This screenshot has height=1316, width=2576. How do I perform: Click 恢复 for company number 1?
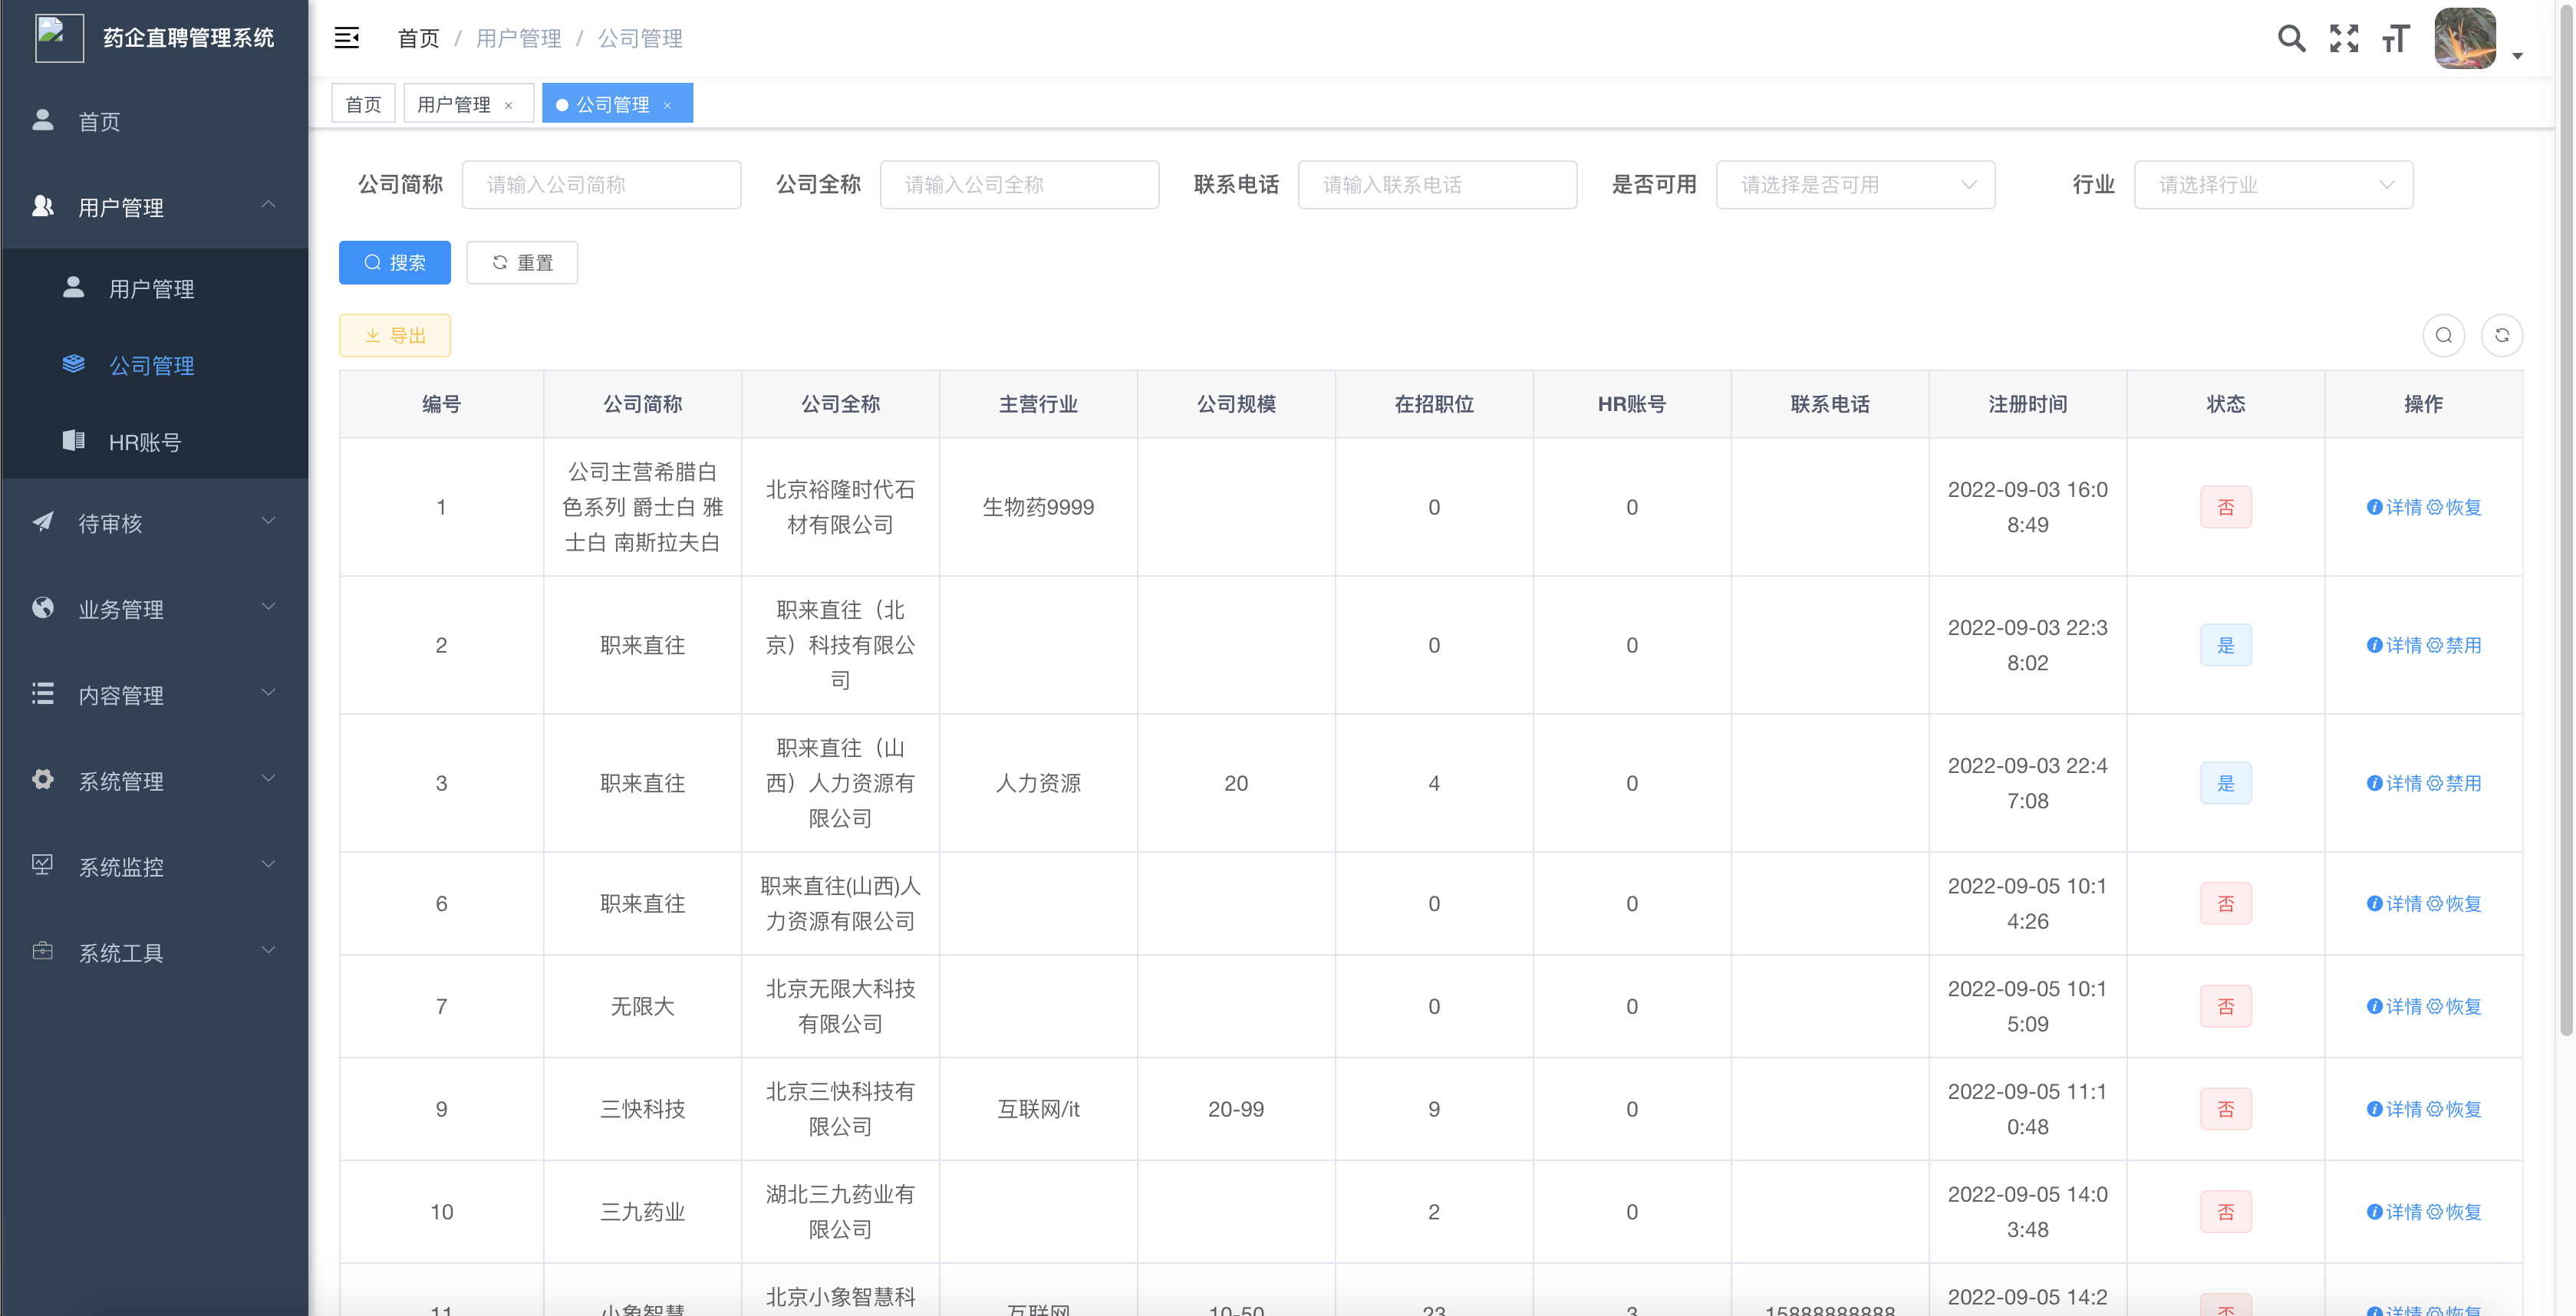click(2453, 507)
